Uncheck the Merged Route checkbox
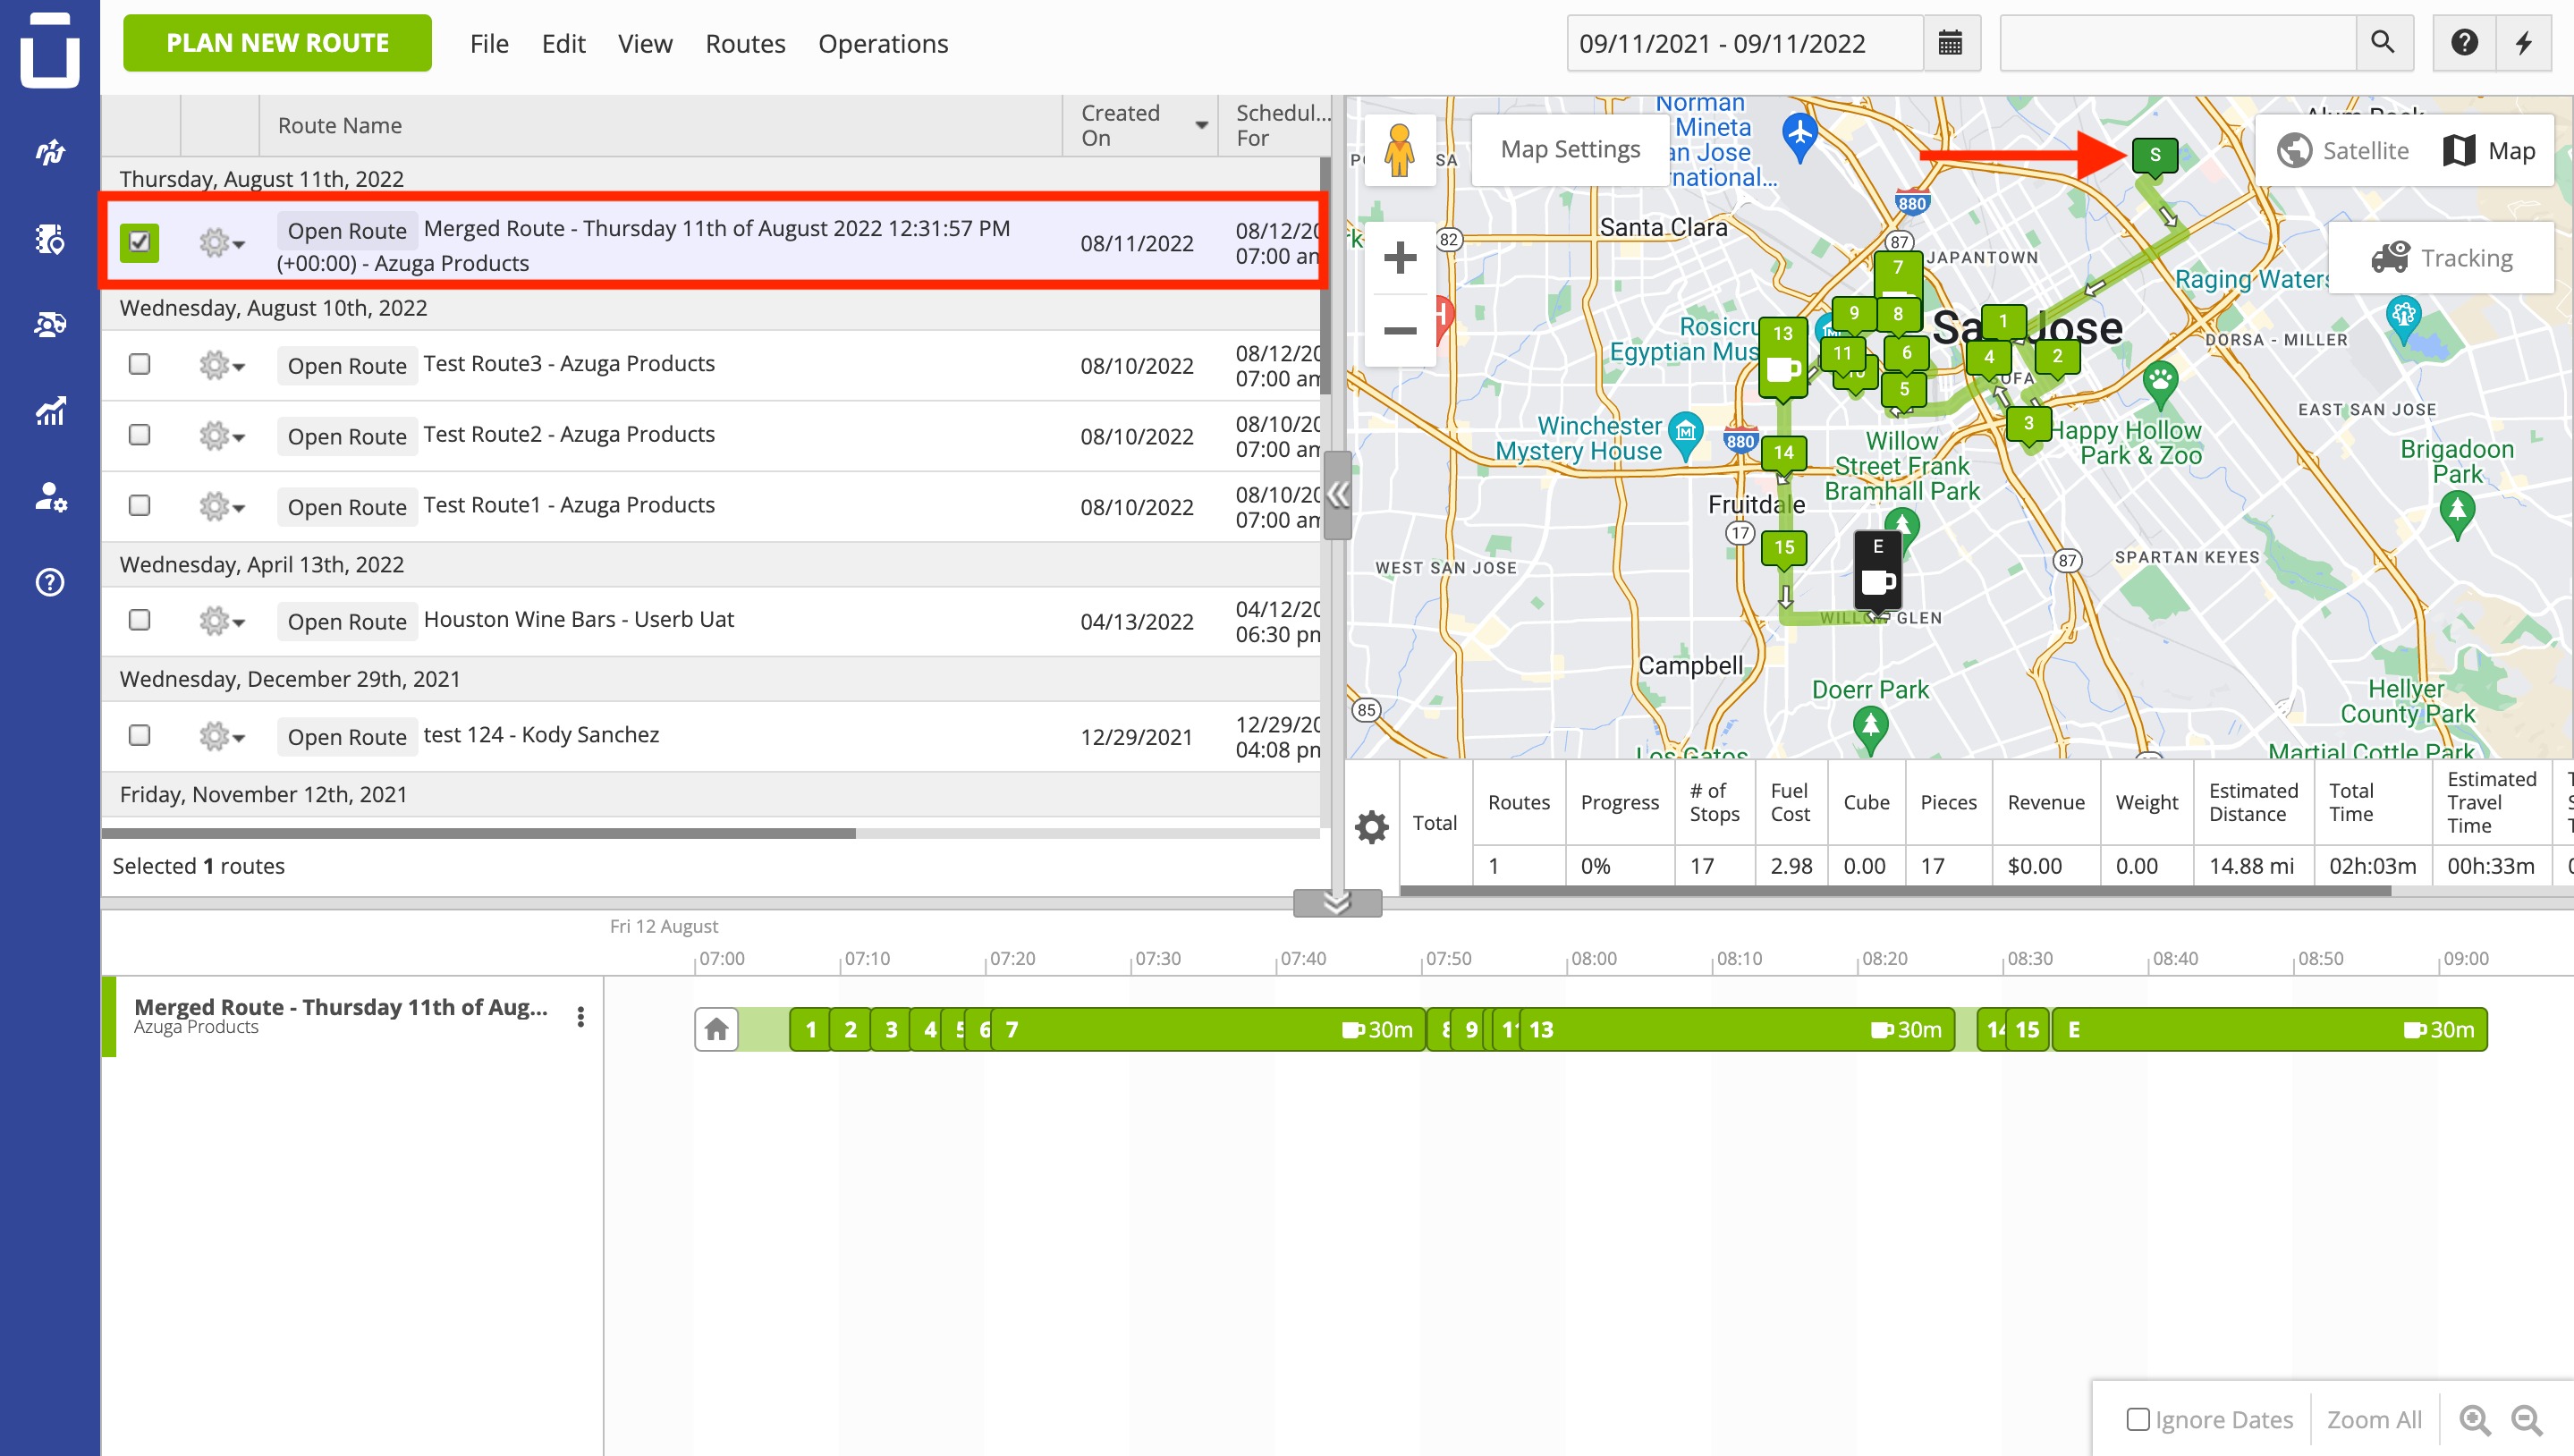Viewport: 2574px width, 1456px height. click(x=139, y=242)
